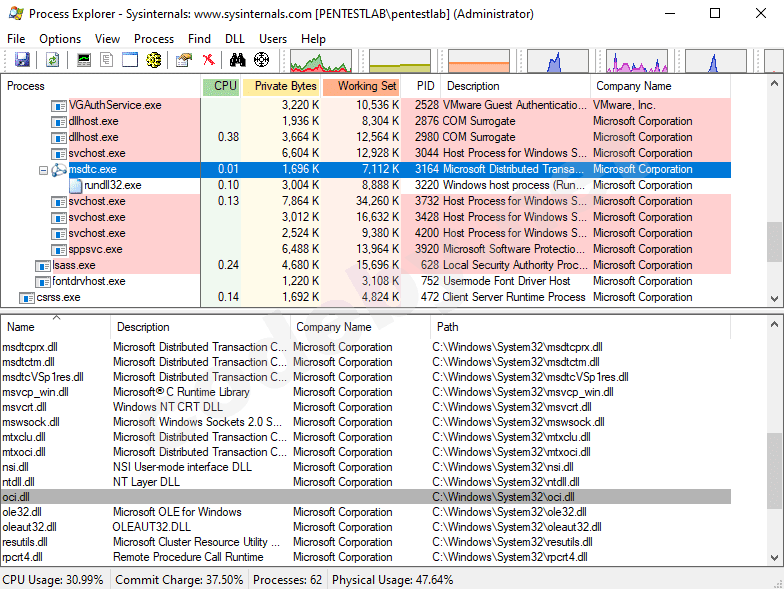Click the path C:\Windows\System32\oci.dll

504,497
